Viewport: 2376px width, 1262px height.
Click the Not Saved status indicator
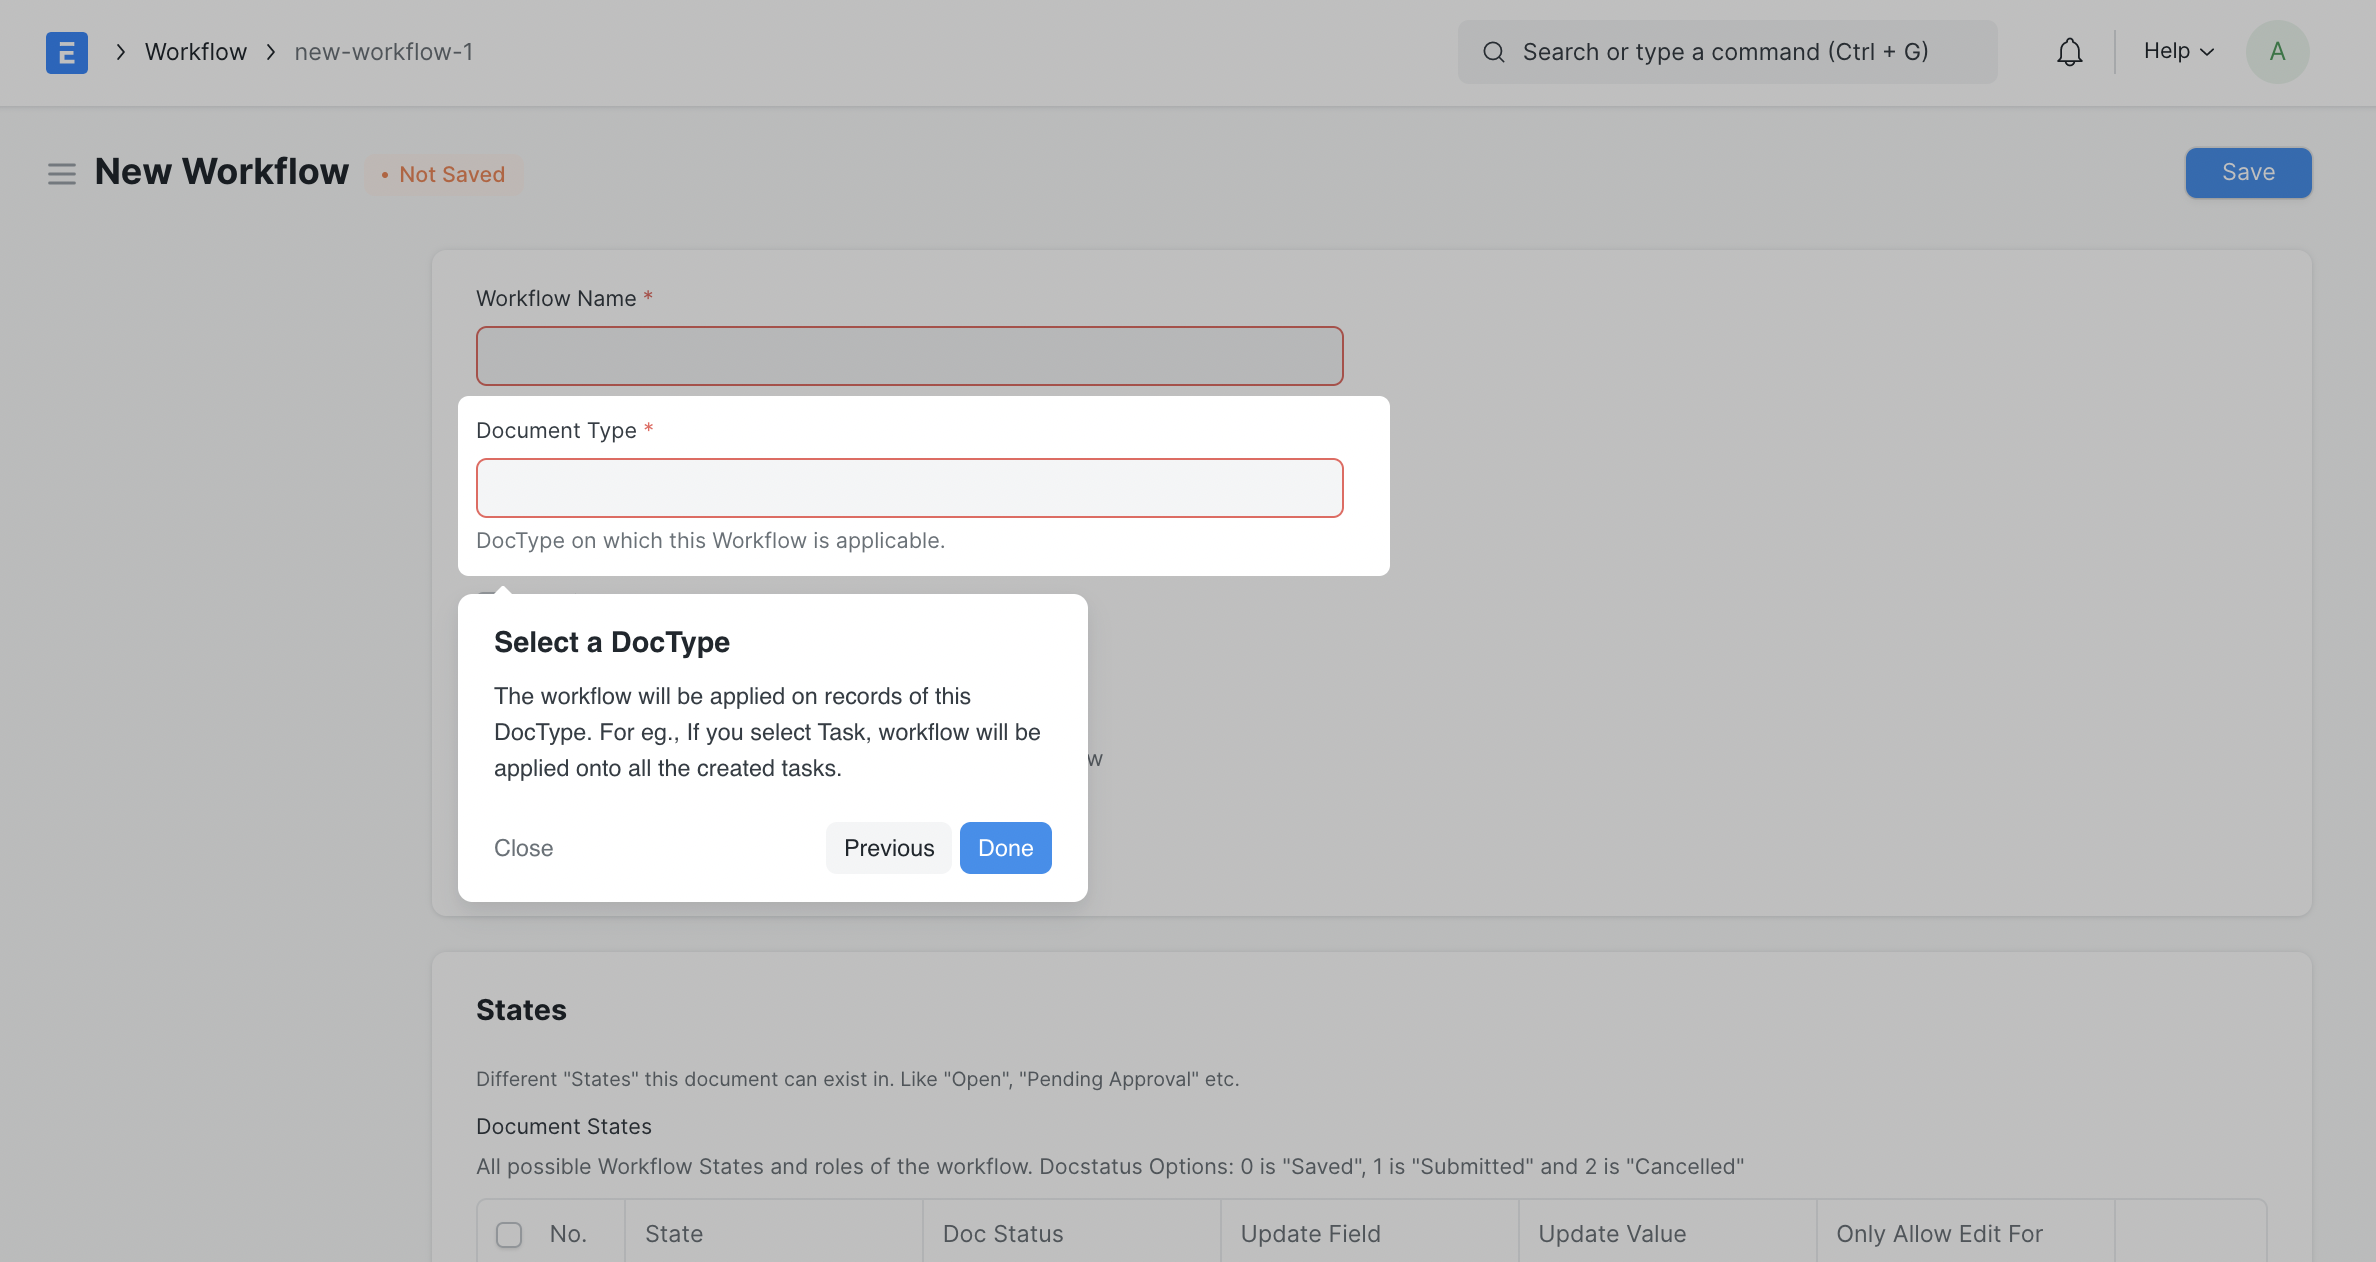click(443, 175)
